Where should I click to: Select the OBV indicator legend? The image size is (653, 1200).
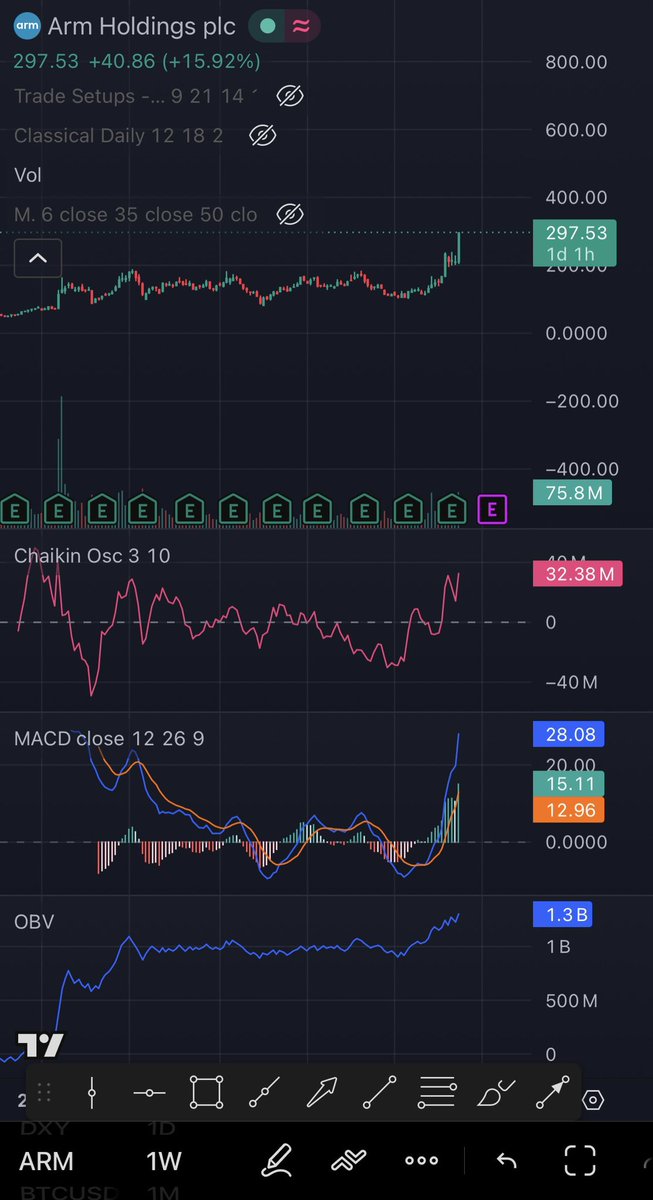tap(34, 921)
